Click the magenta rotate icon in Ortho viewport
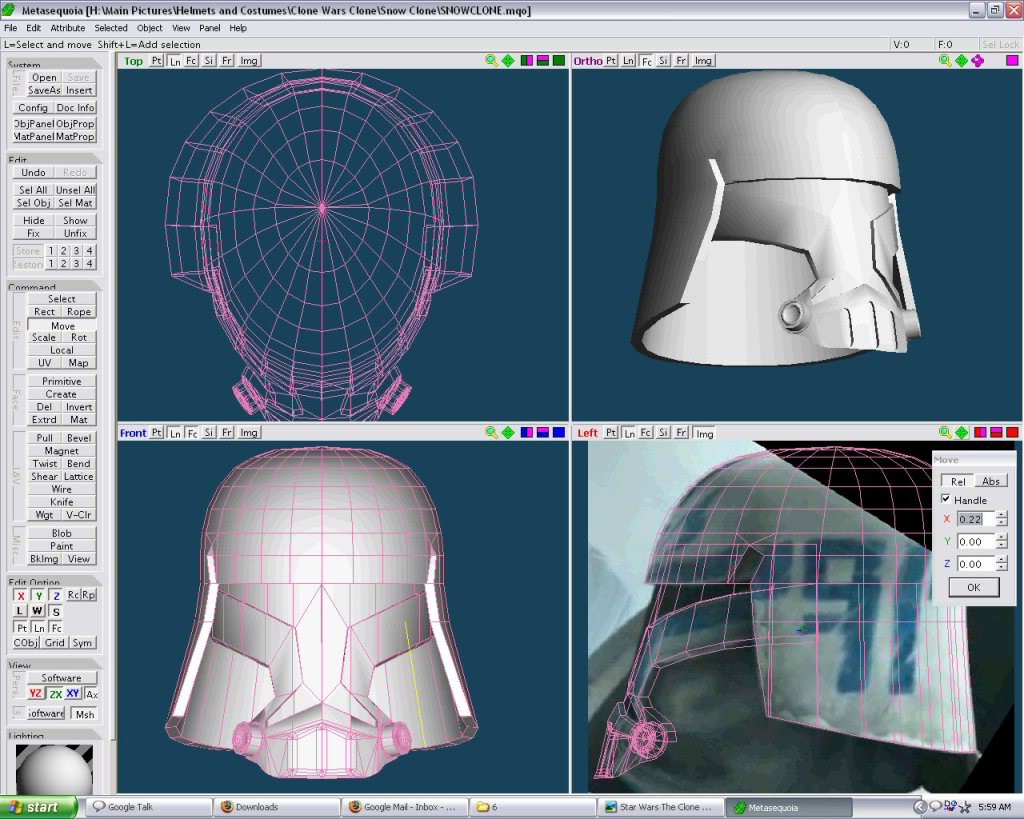The height and width of the screenshot is (819, 1024). [x=978, y=61]
